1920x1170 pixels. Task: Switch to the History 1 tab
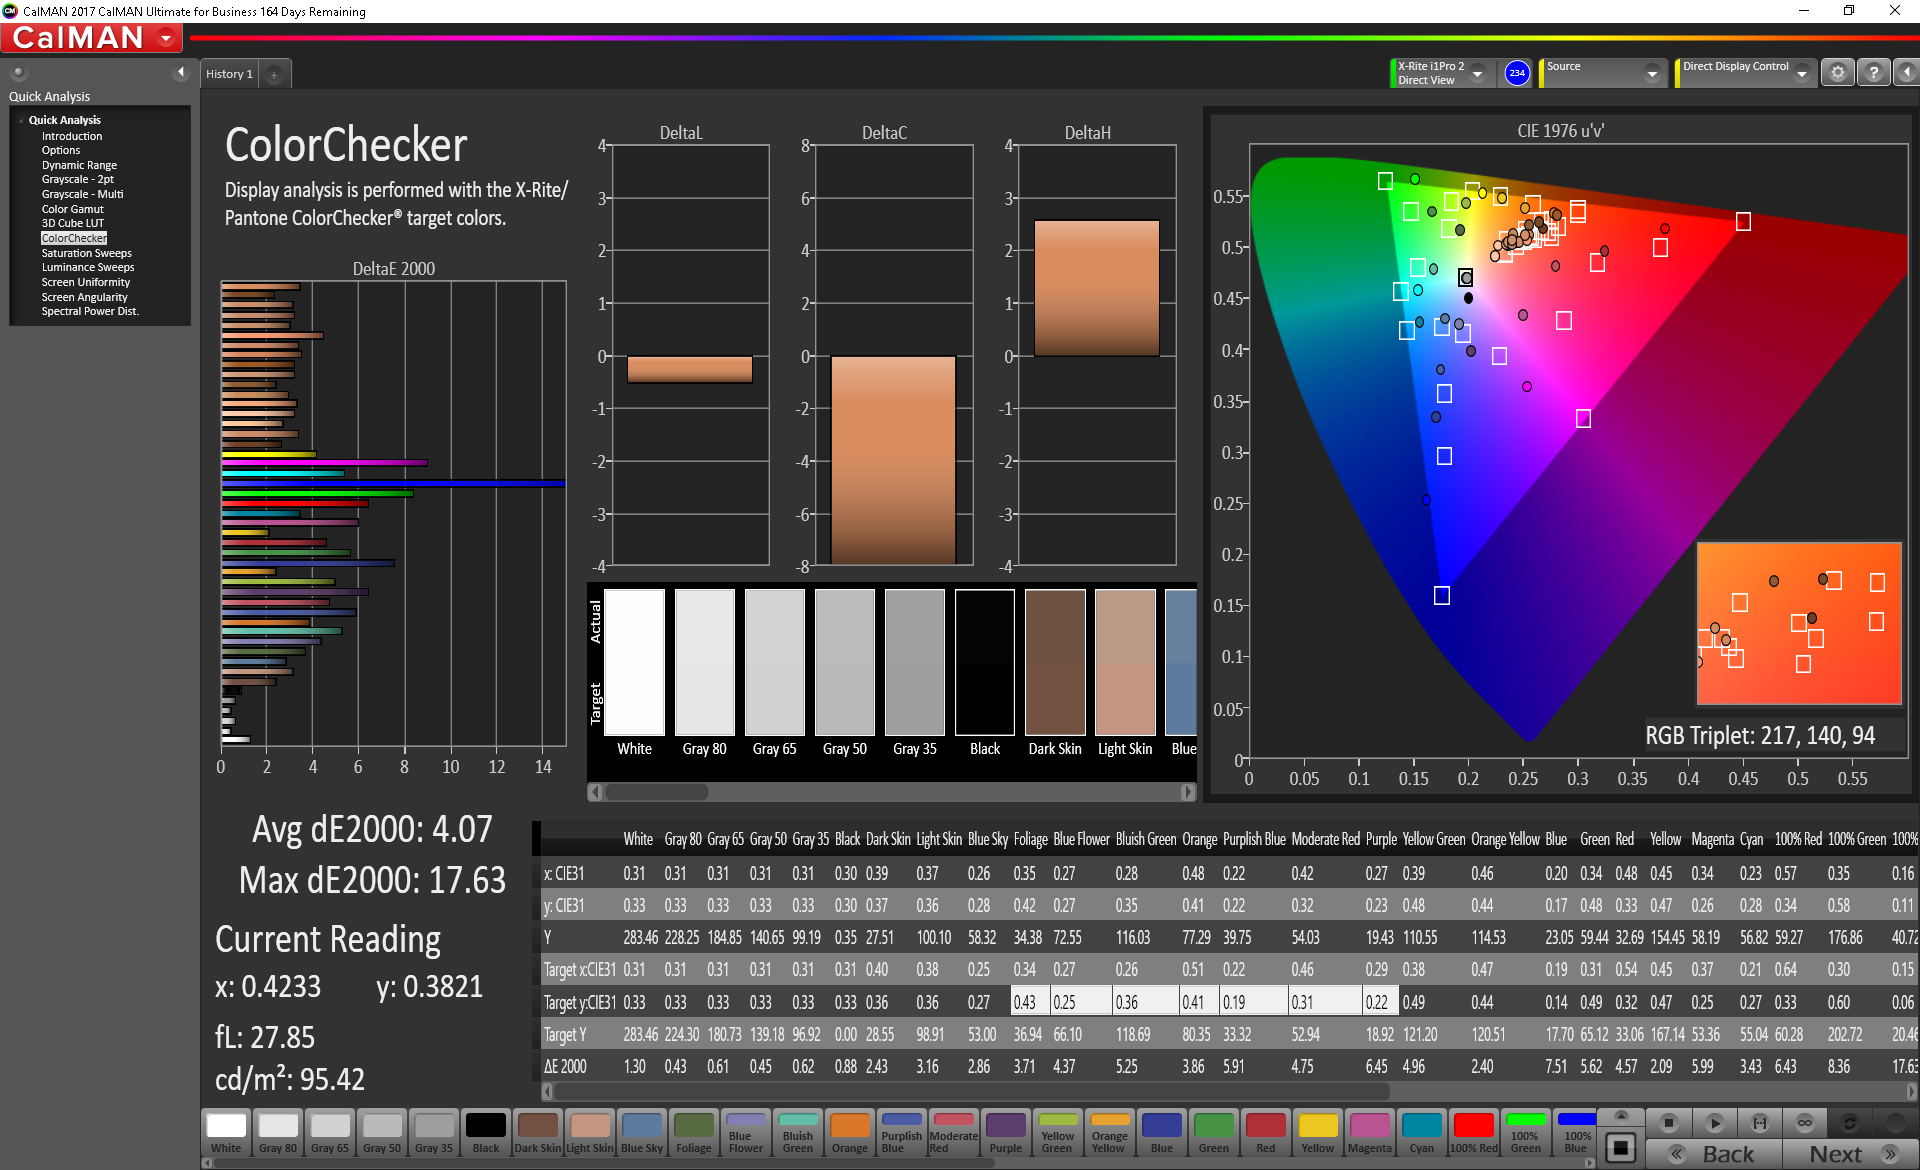click(229, 74)
